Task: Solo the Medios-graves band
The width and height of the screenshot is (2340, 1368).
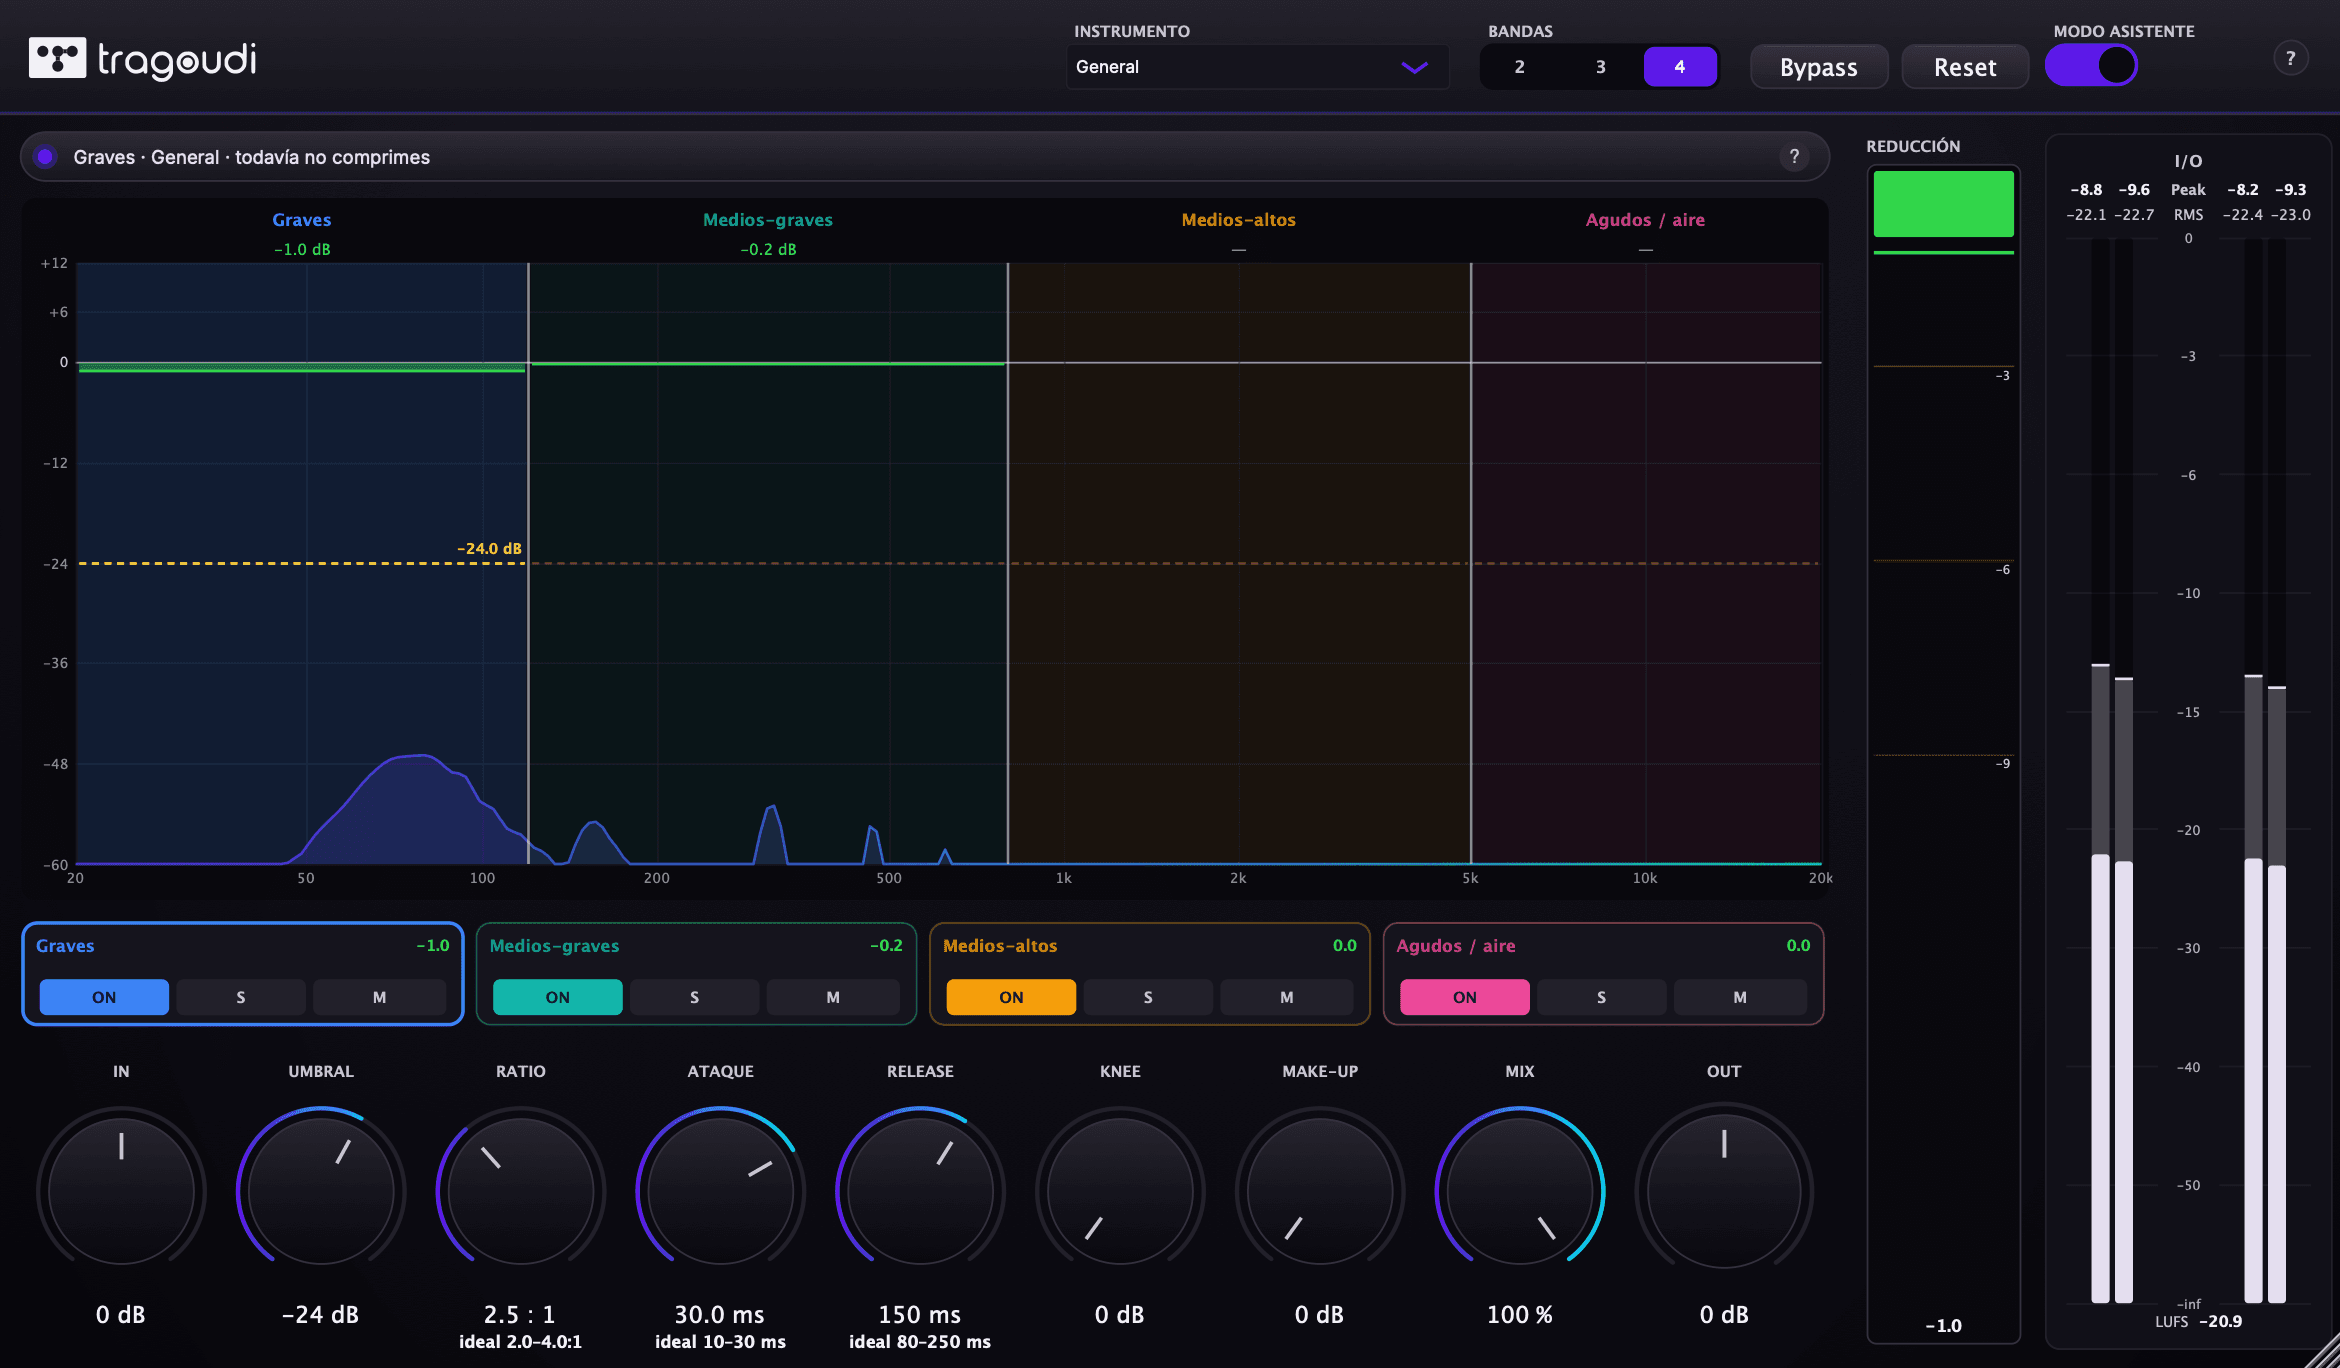Action: (x=694, y=997)
